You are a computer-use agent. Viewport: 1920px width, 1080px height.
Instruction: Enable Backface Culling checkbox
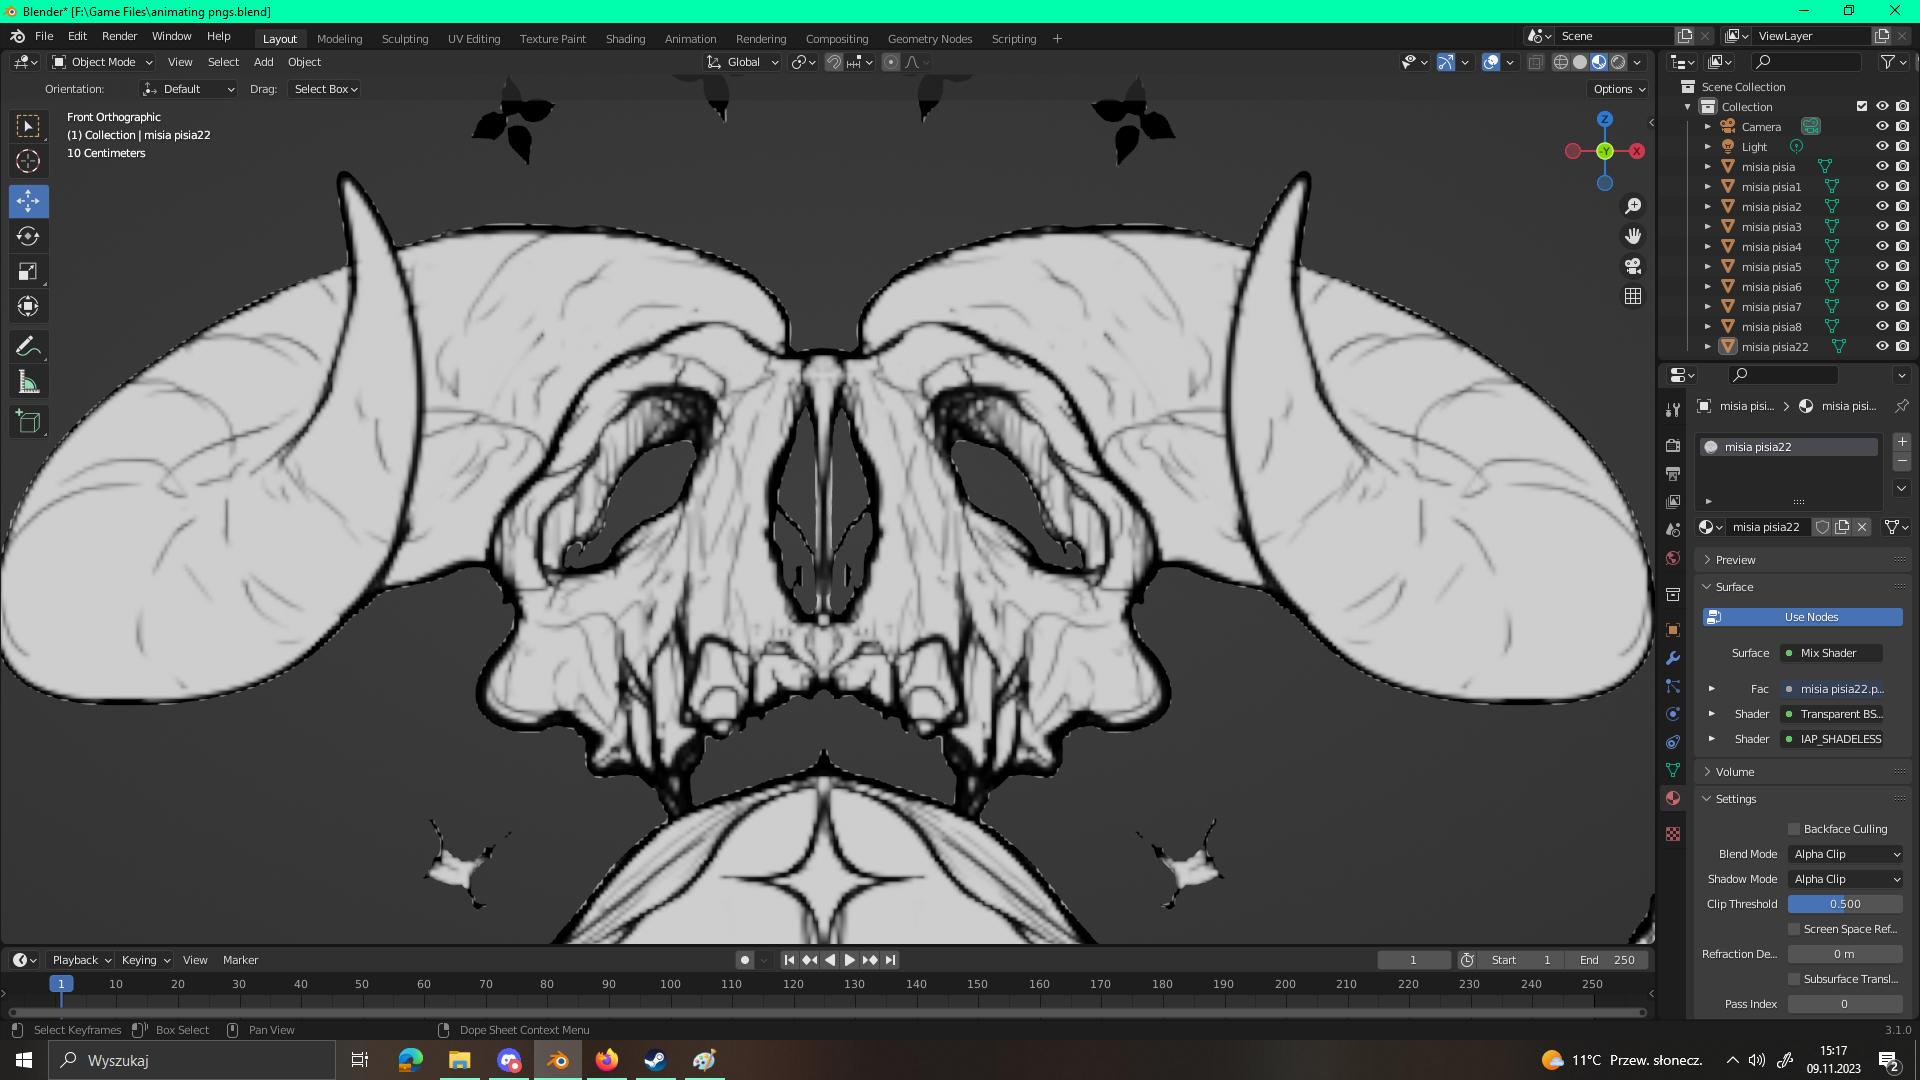1794,829
